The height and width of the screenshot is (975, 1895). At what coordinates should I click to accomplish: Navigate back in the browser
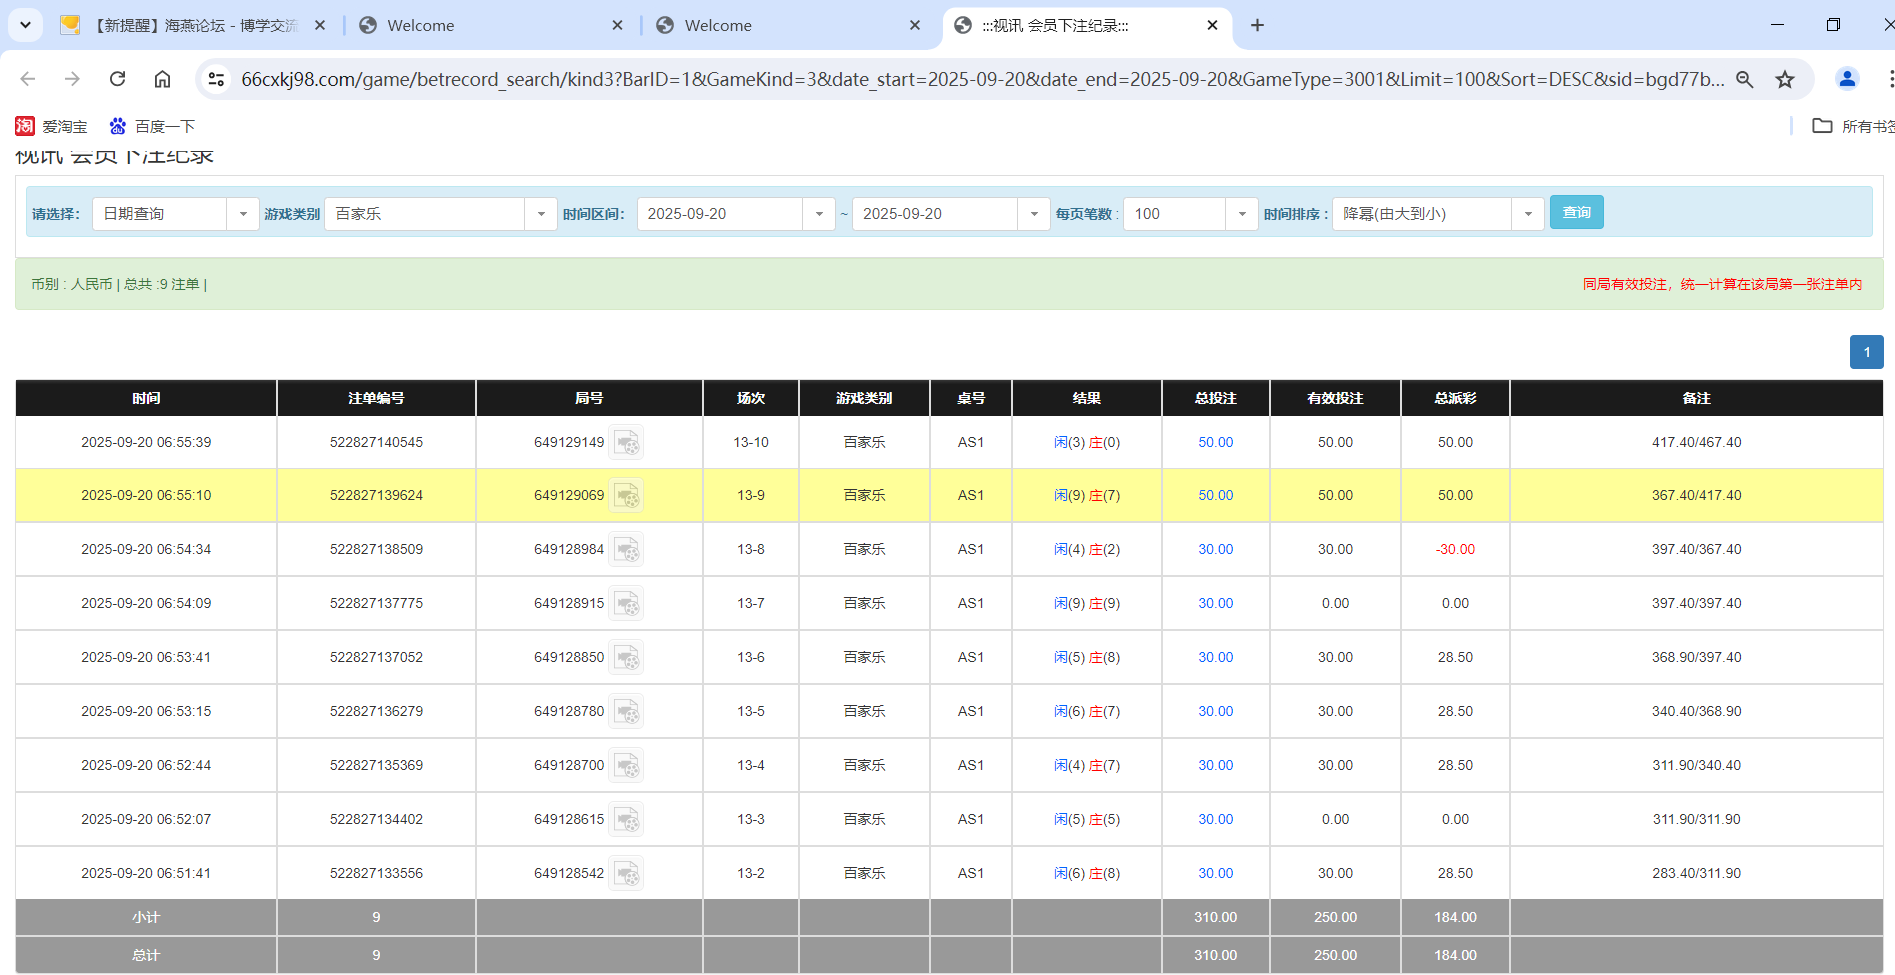[27, 79]
